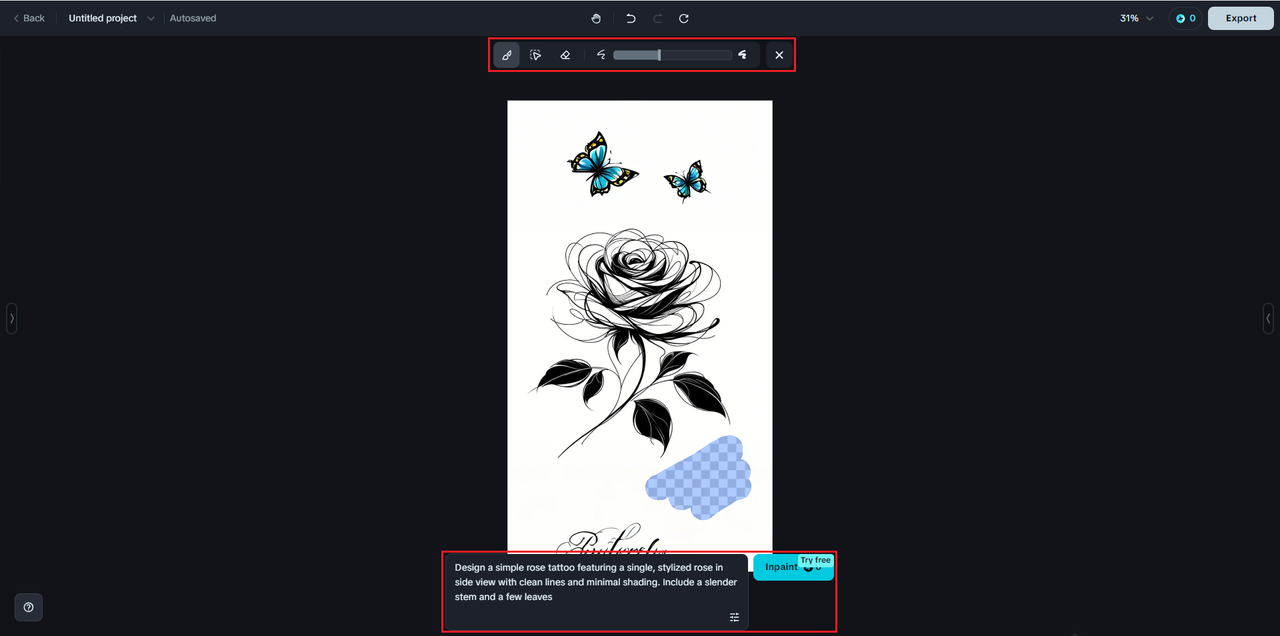Image resolution: width=1280 pixels, height=636 pixels.
Task: Open prompt settings sliders icon
Action: pos(734,617)
